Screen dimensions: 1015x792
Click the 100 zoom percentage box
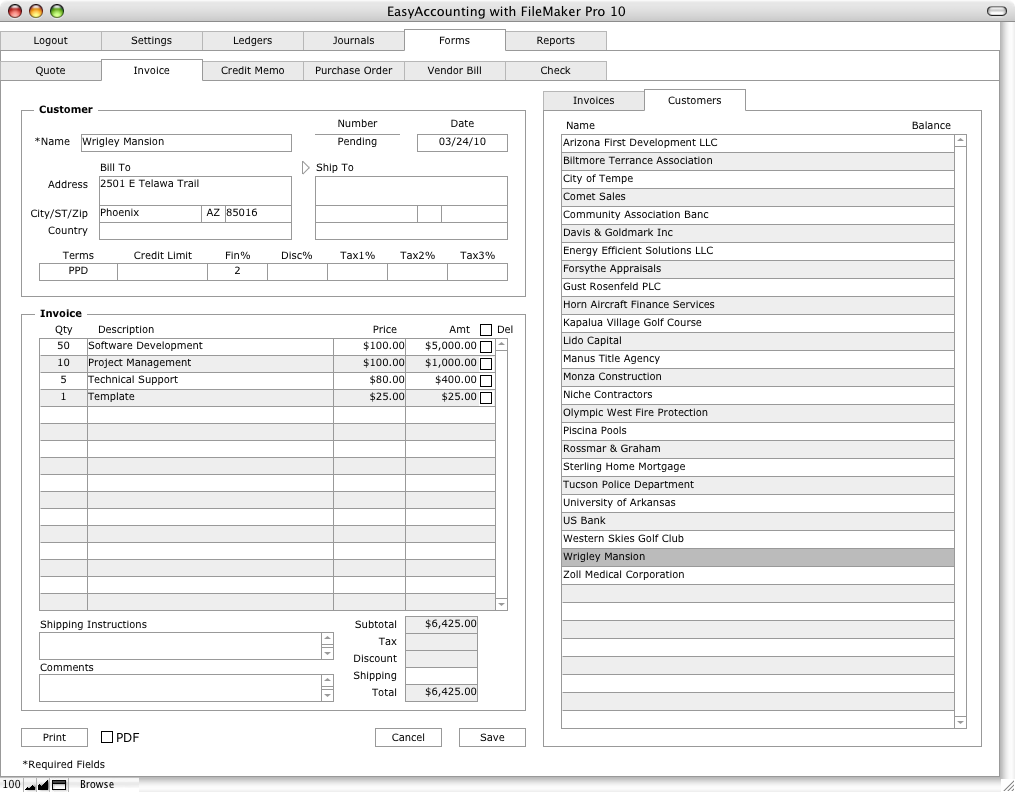[x=11, y=784]
